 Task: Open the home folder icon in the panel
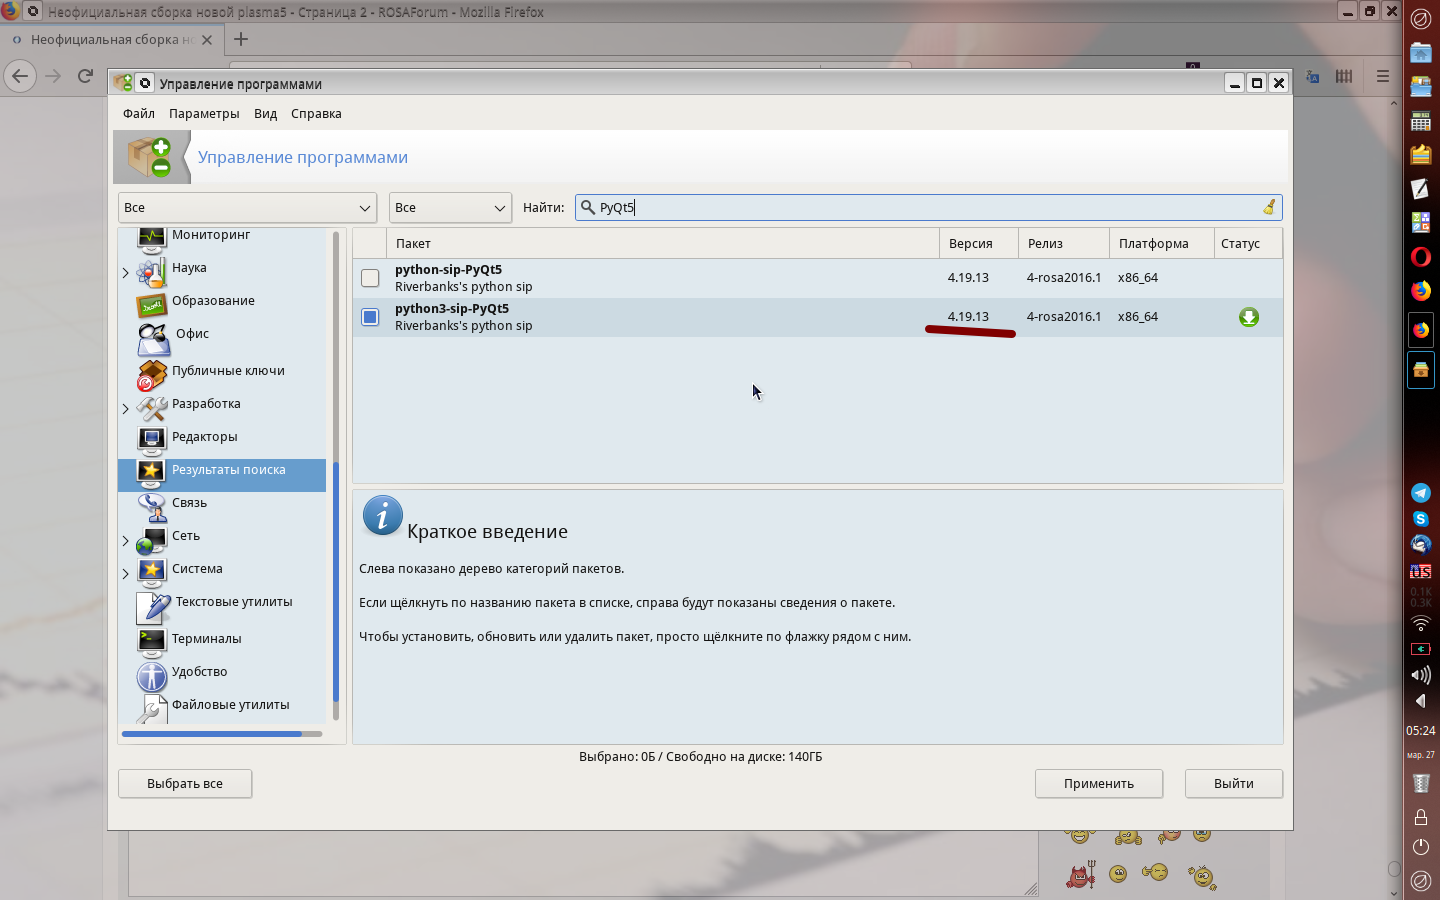pyautogui.click(x=1421, y=53)
